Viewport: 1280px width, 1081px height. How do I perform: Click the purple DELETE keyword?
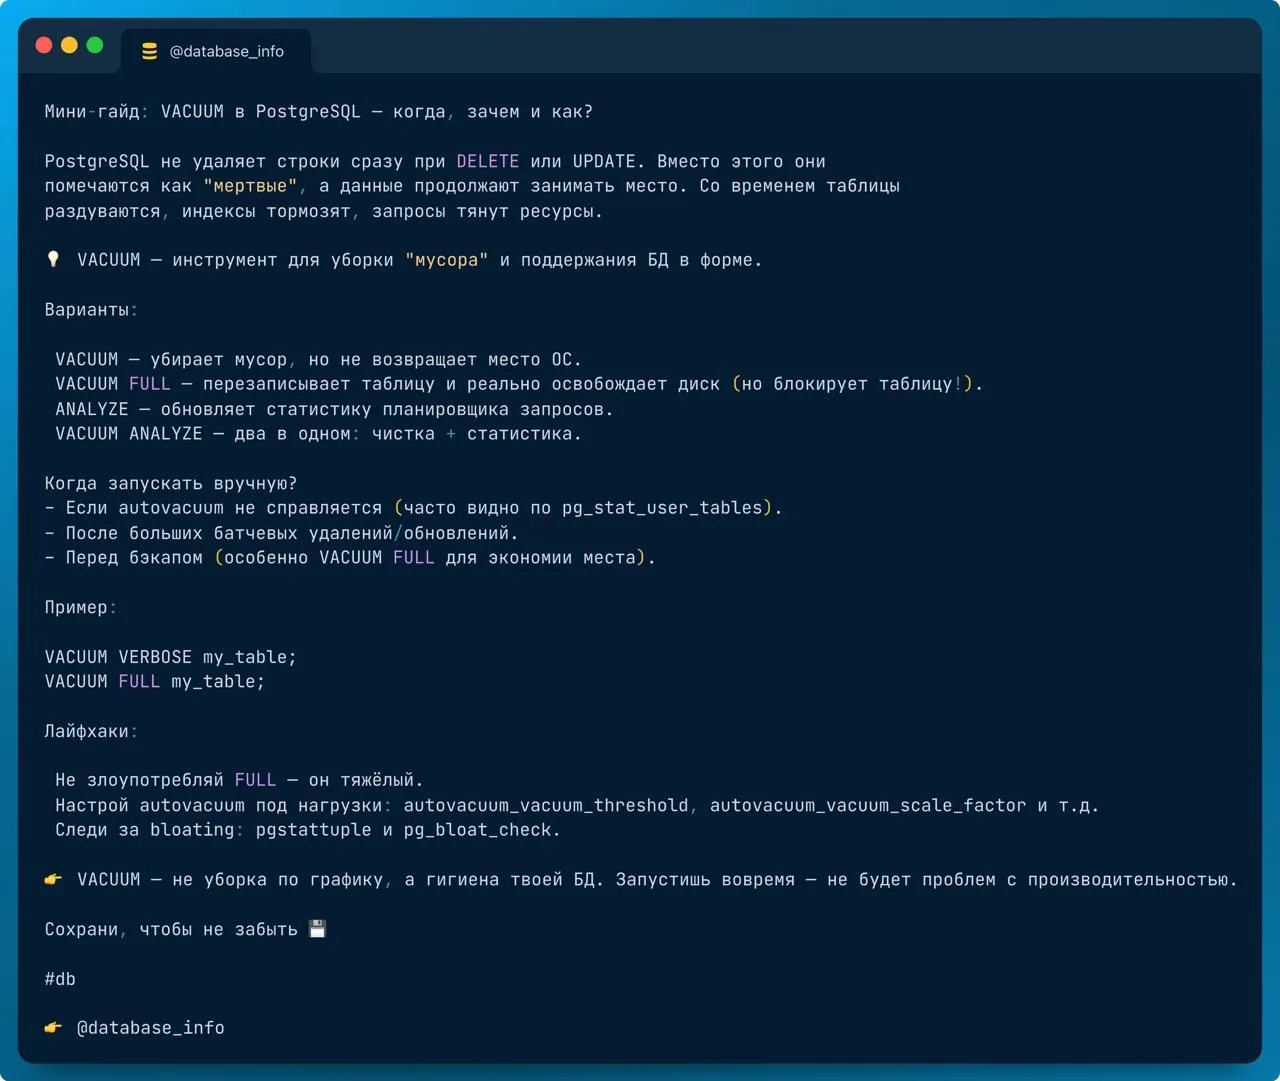tap(488, 161)
